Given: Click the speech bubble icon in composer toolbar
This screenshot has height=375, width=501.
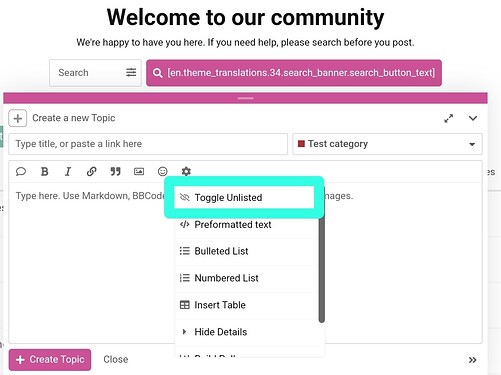Looking at the screenshot, I should (x=21, y=172).
